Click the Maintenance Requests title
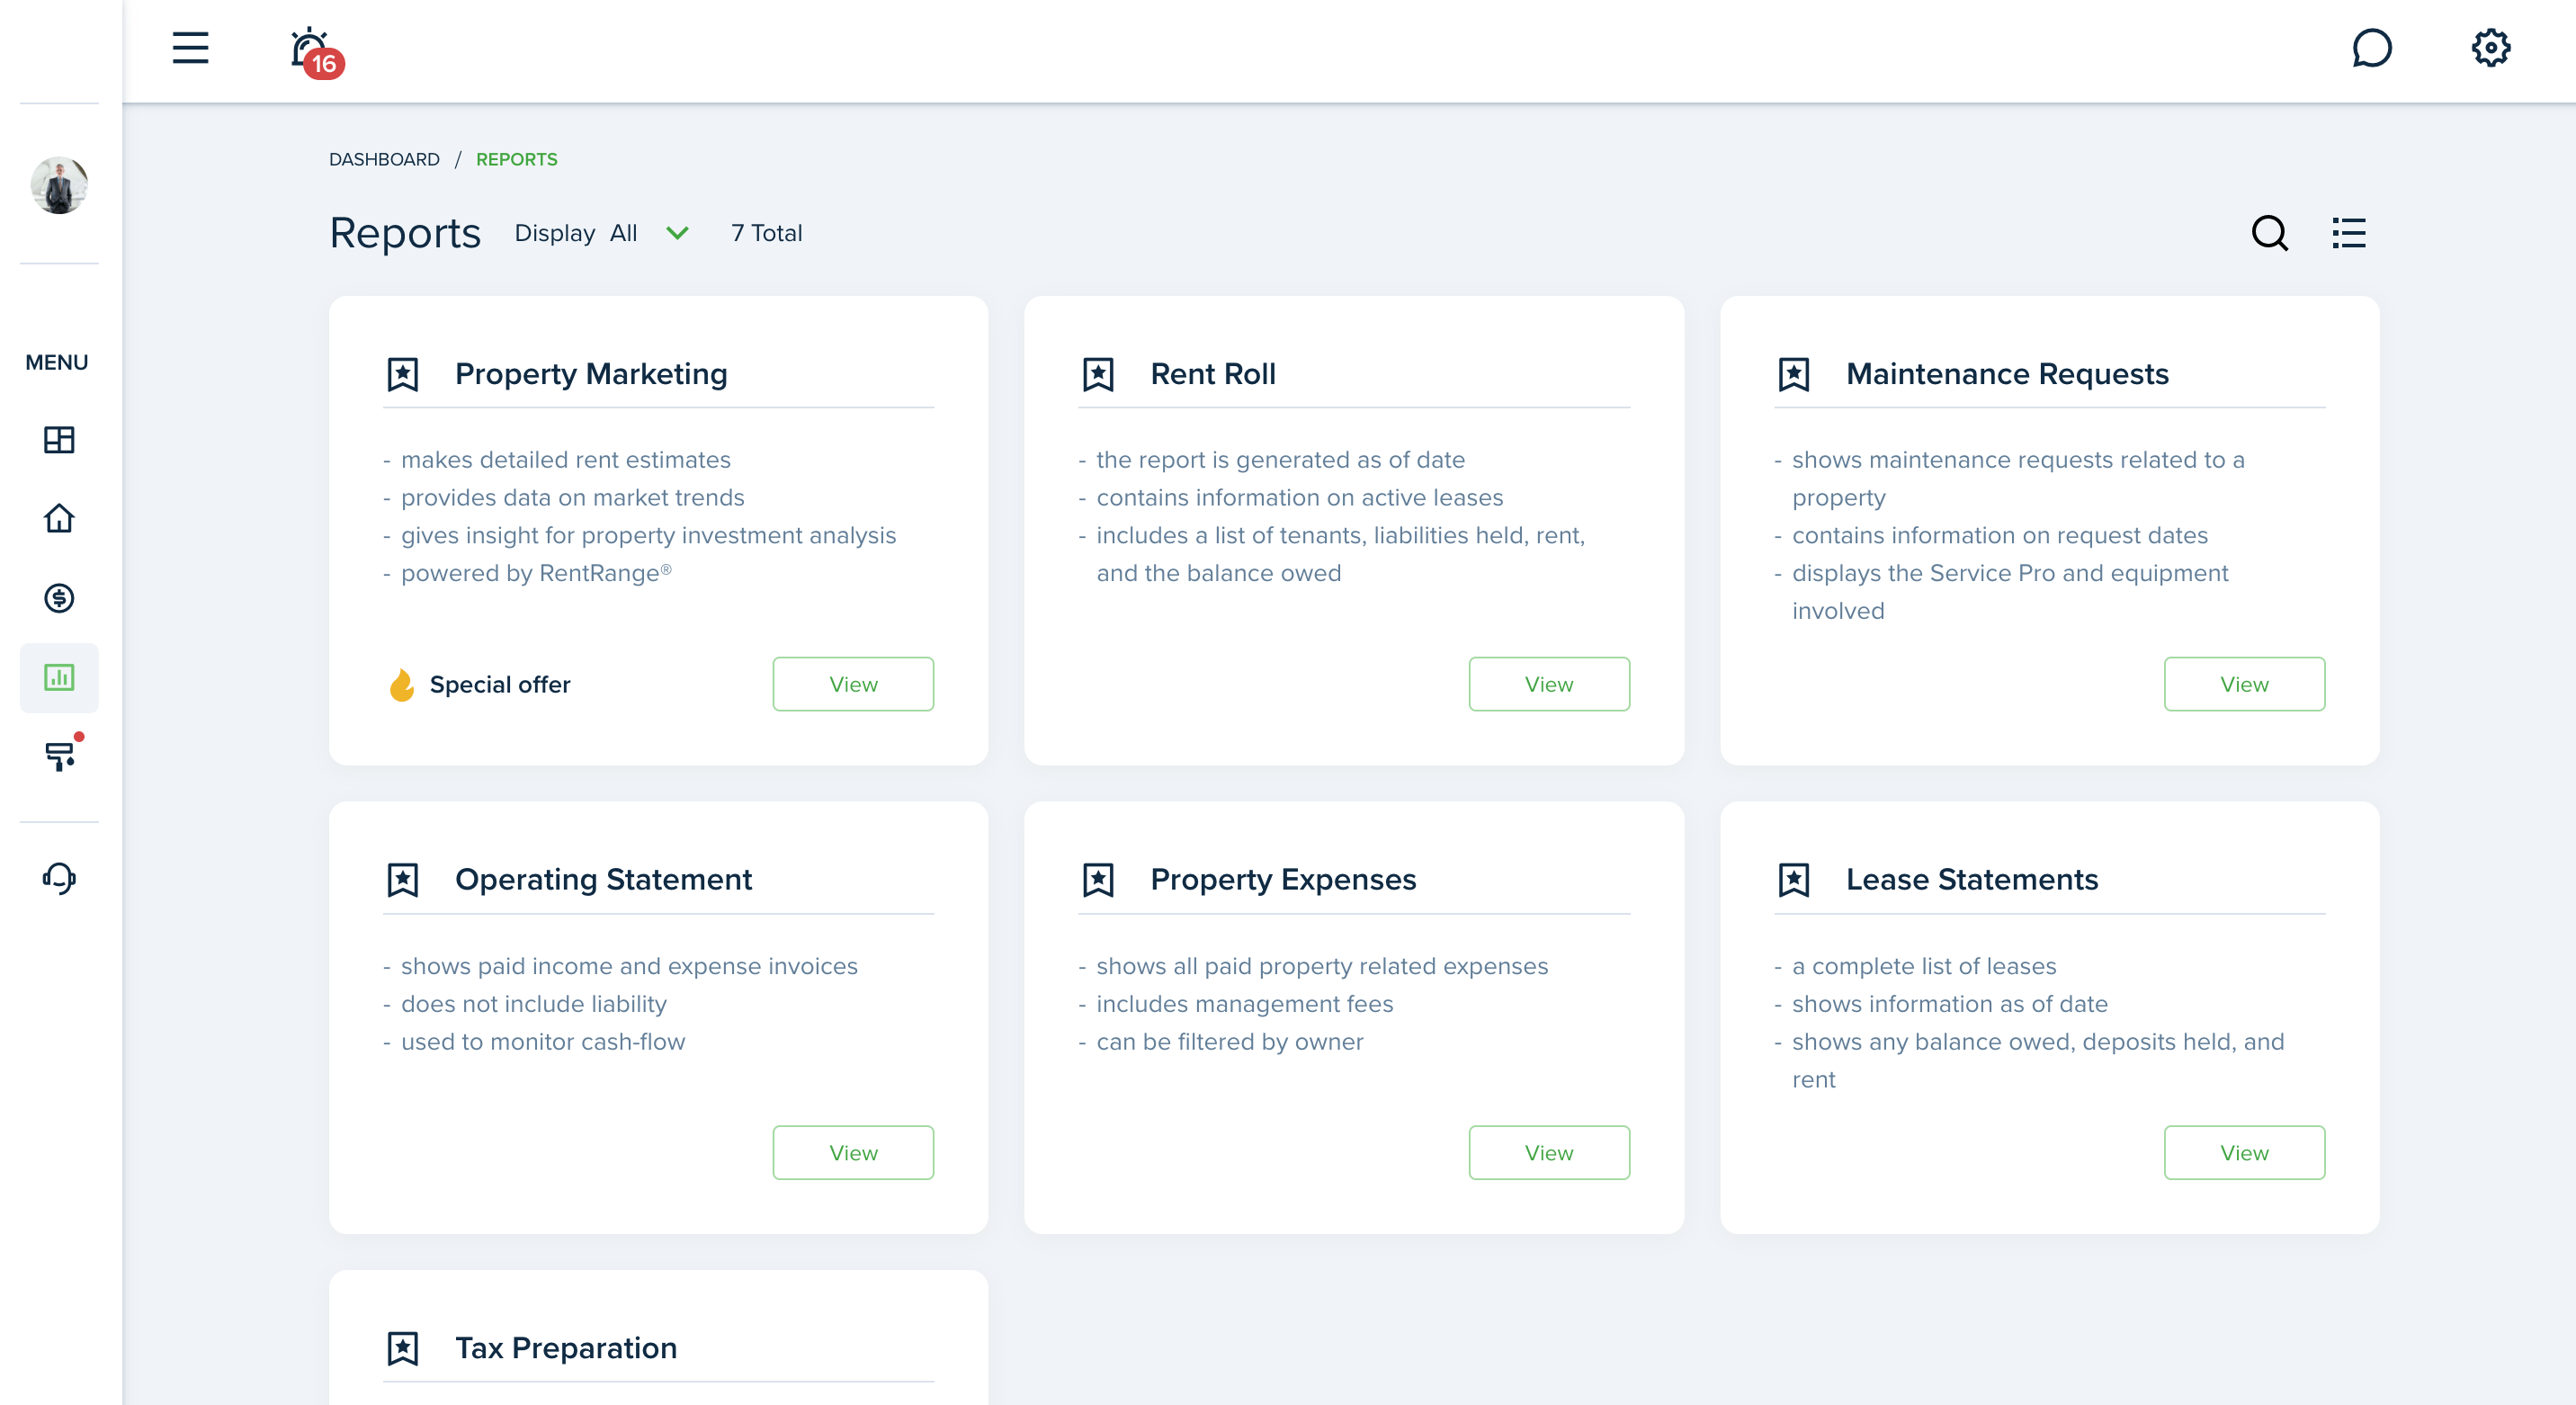This screenshot has width=2576, height=1405. [x=2007, y=374]
